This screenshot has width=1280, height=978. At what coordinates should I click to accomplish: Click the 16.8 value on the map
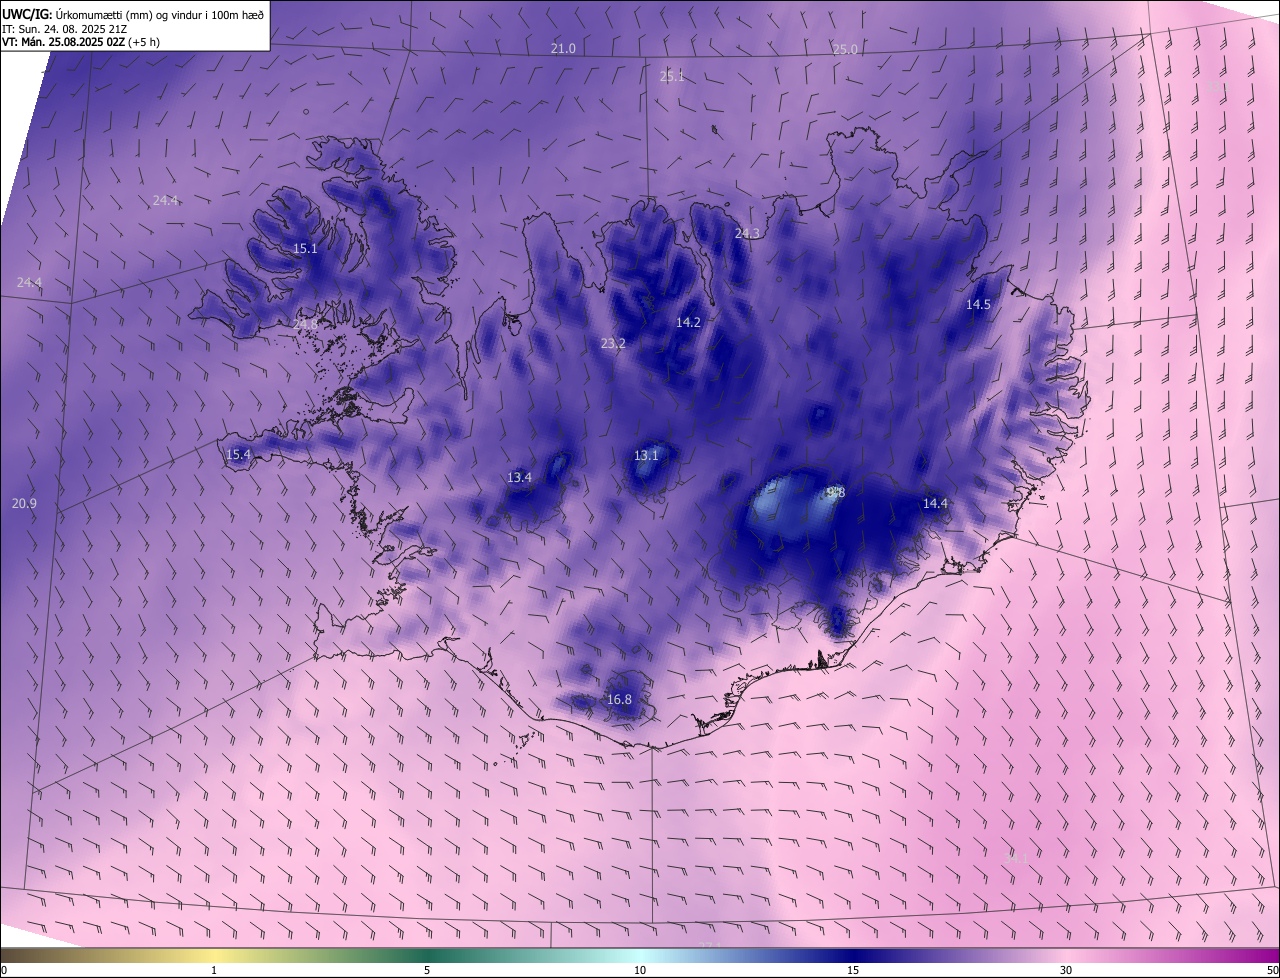619,699
